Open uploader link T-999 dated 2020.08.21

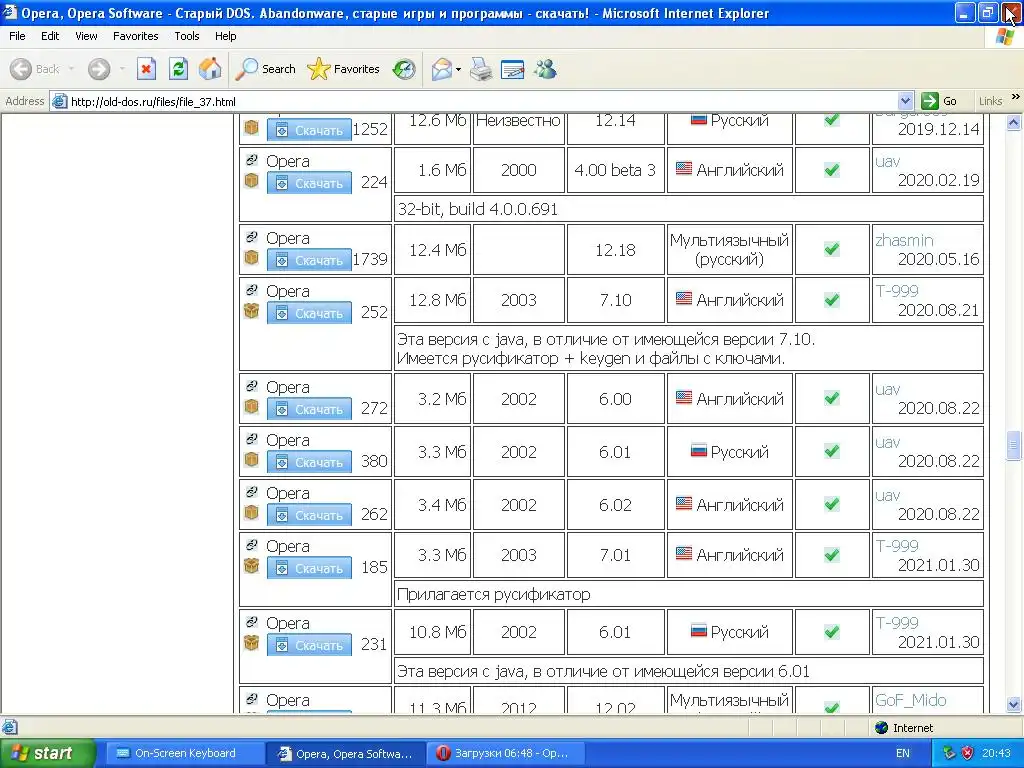click(897, 291)
